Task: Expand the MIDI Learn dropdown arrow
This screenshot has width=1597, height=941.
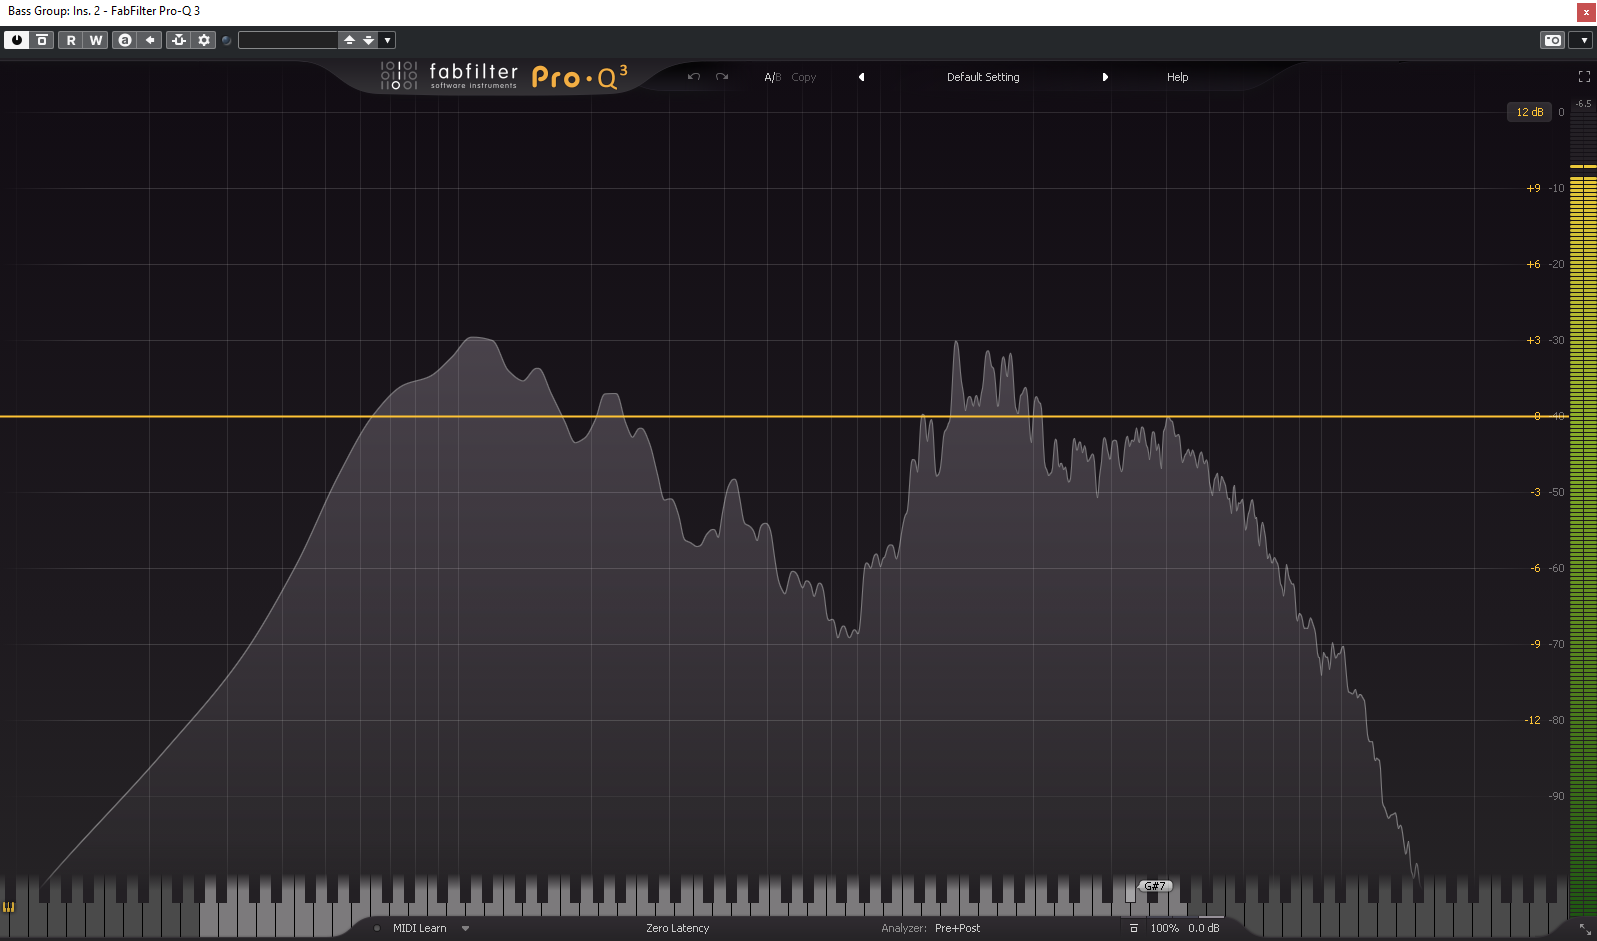Action: 465,928
